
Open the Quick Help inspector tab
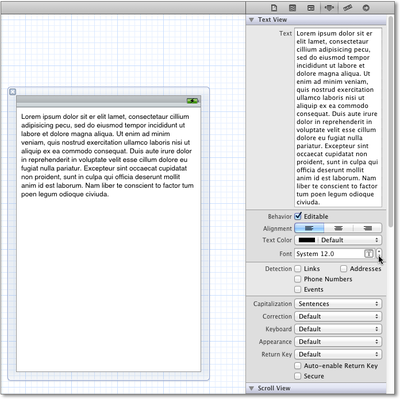pos(292,8)
